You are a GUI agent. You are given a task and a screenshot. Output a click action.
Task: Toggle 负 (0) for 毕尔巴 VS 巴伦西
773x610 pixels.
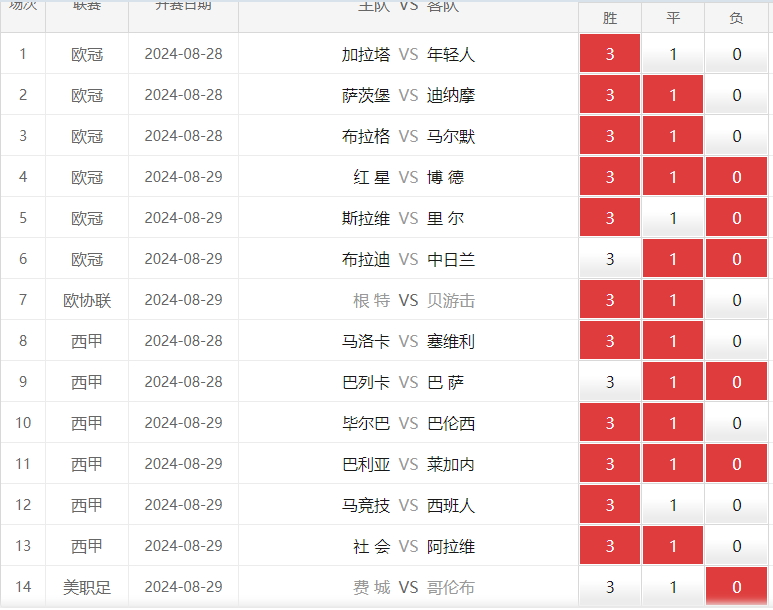coord(737,422)
